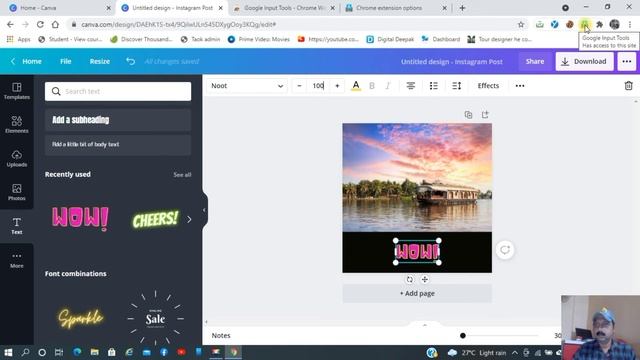Duplicate the page using the copy icon
The height and width of the screenshot is (360, 640).
pos(468,115)
